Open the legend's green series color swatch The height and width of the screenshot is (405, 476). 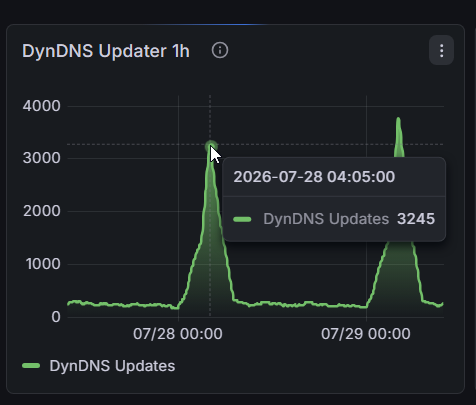pyautogui.click(x=31, y=366)
